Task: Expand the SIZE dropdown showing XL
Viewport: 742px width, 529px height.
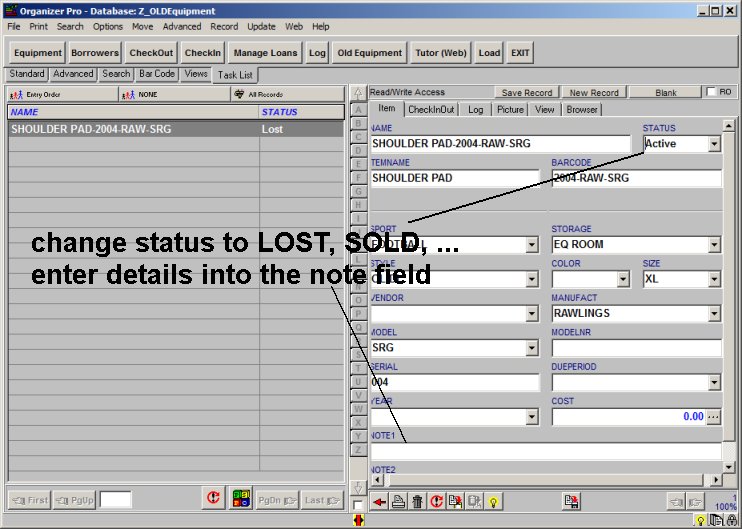Action: 714,279
